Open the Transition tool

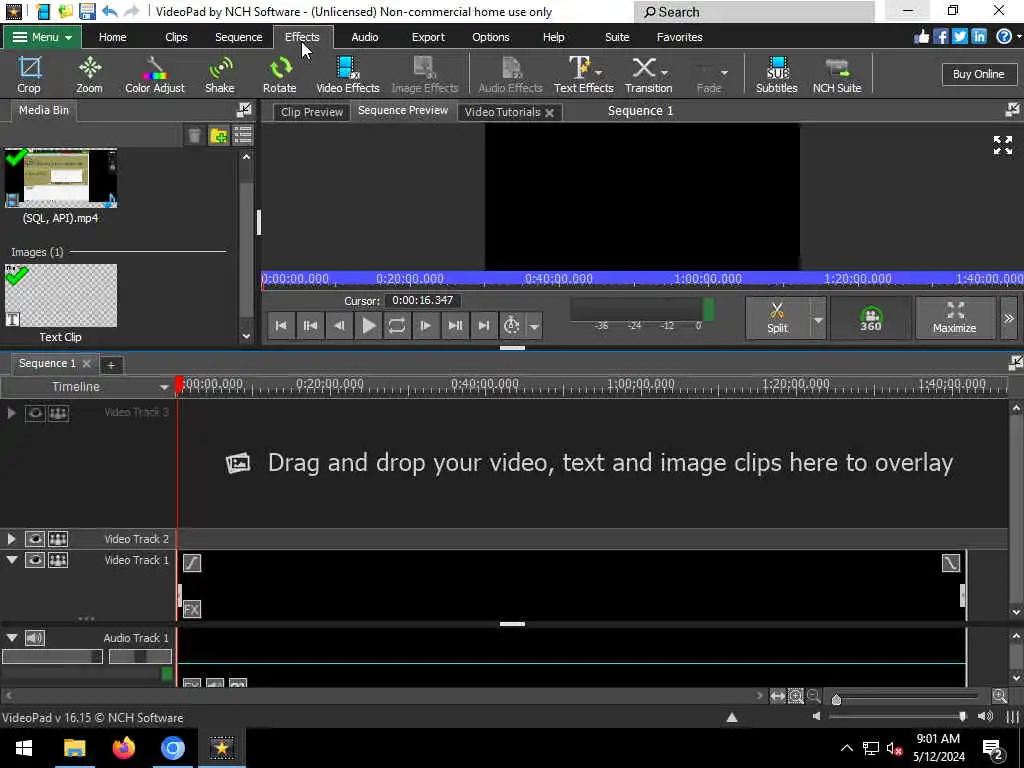pyautogui.click(x=648, y=74)
